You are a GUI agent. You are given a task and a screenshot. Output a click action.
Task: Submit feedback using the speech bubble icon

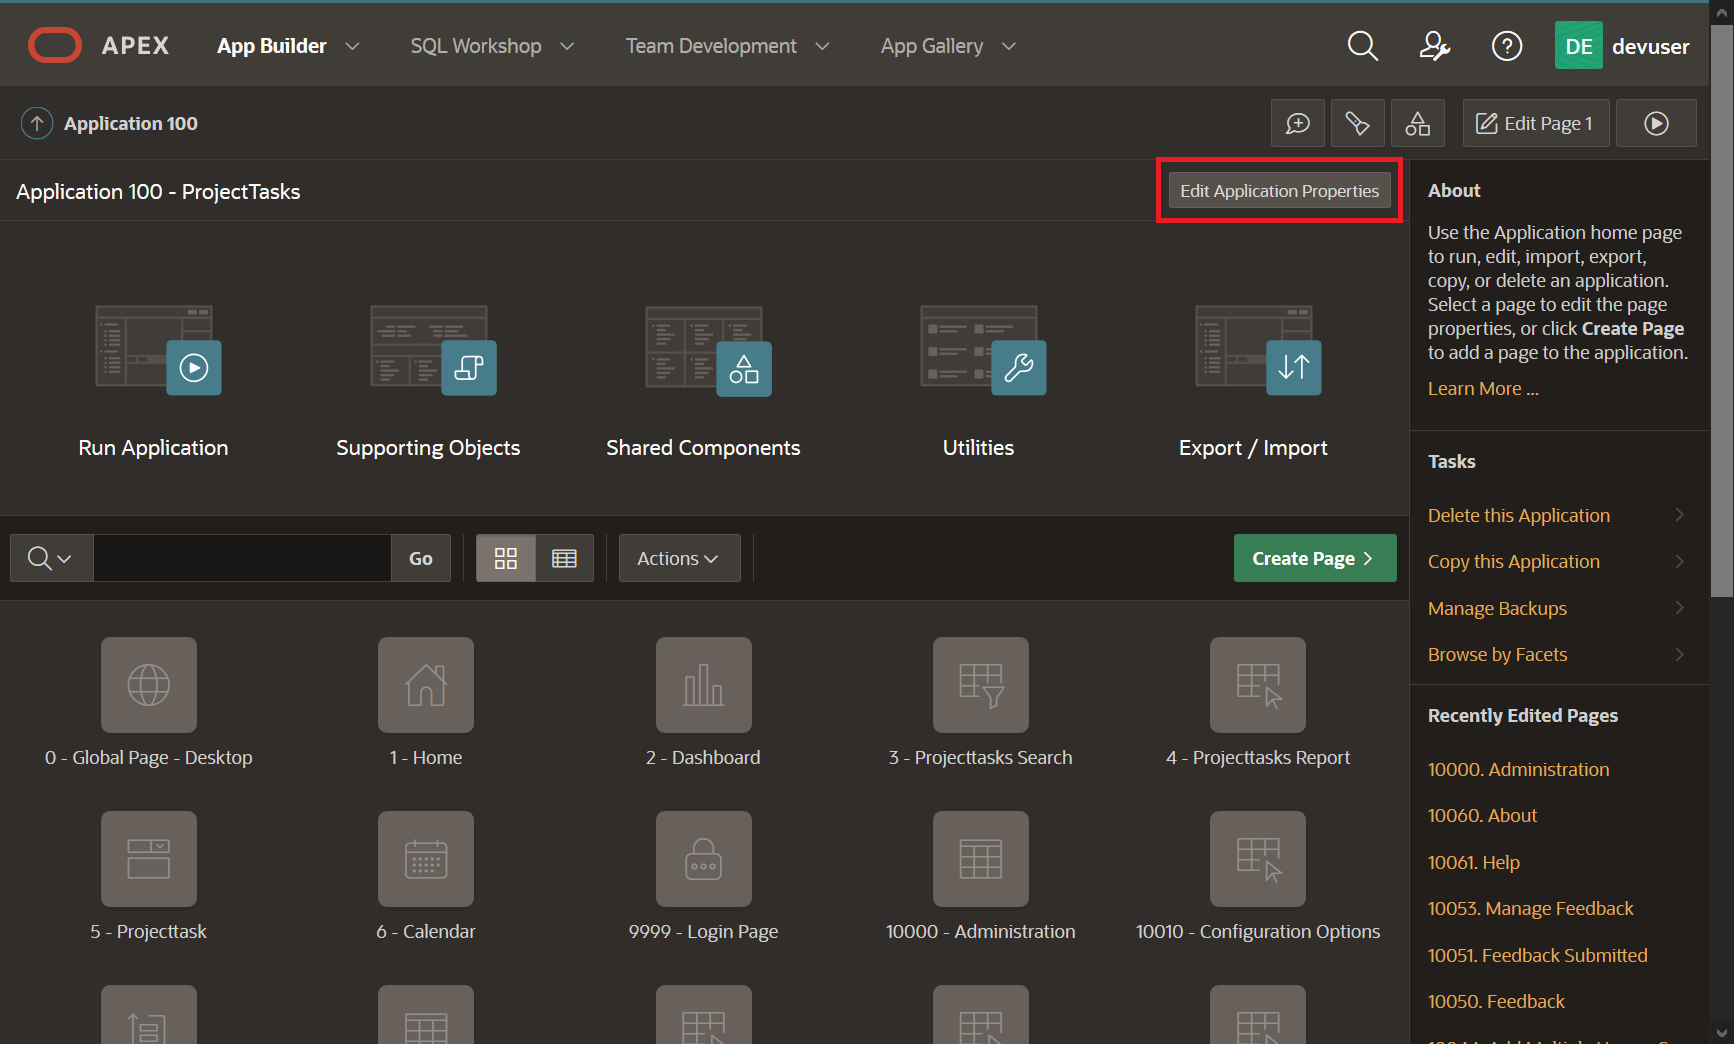[x=1297, y=123]
